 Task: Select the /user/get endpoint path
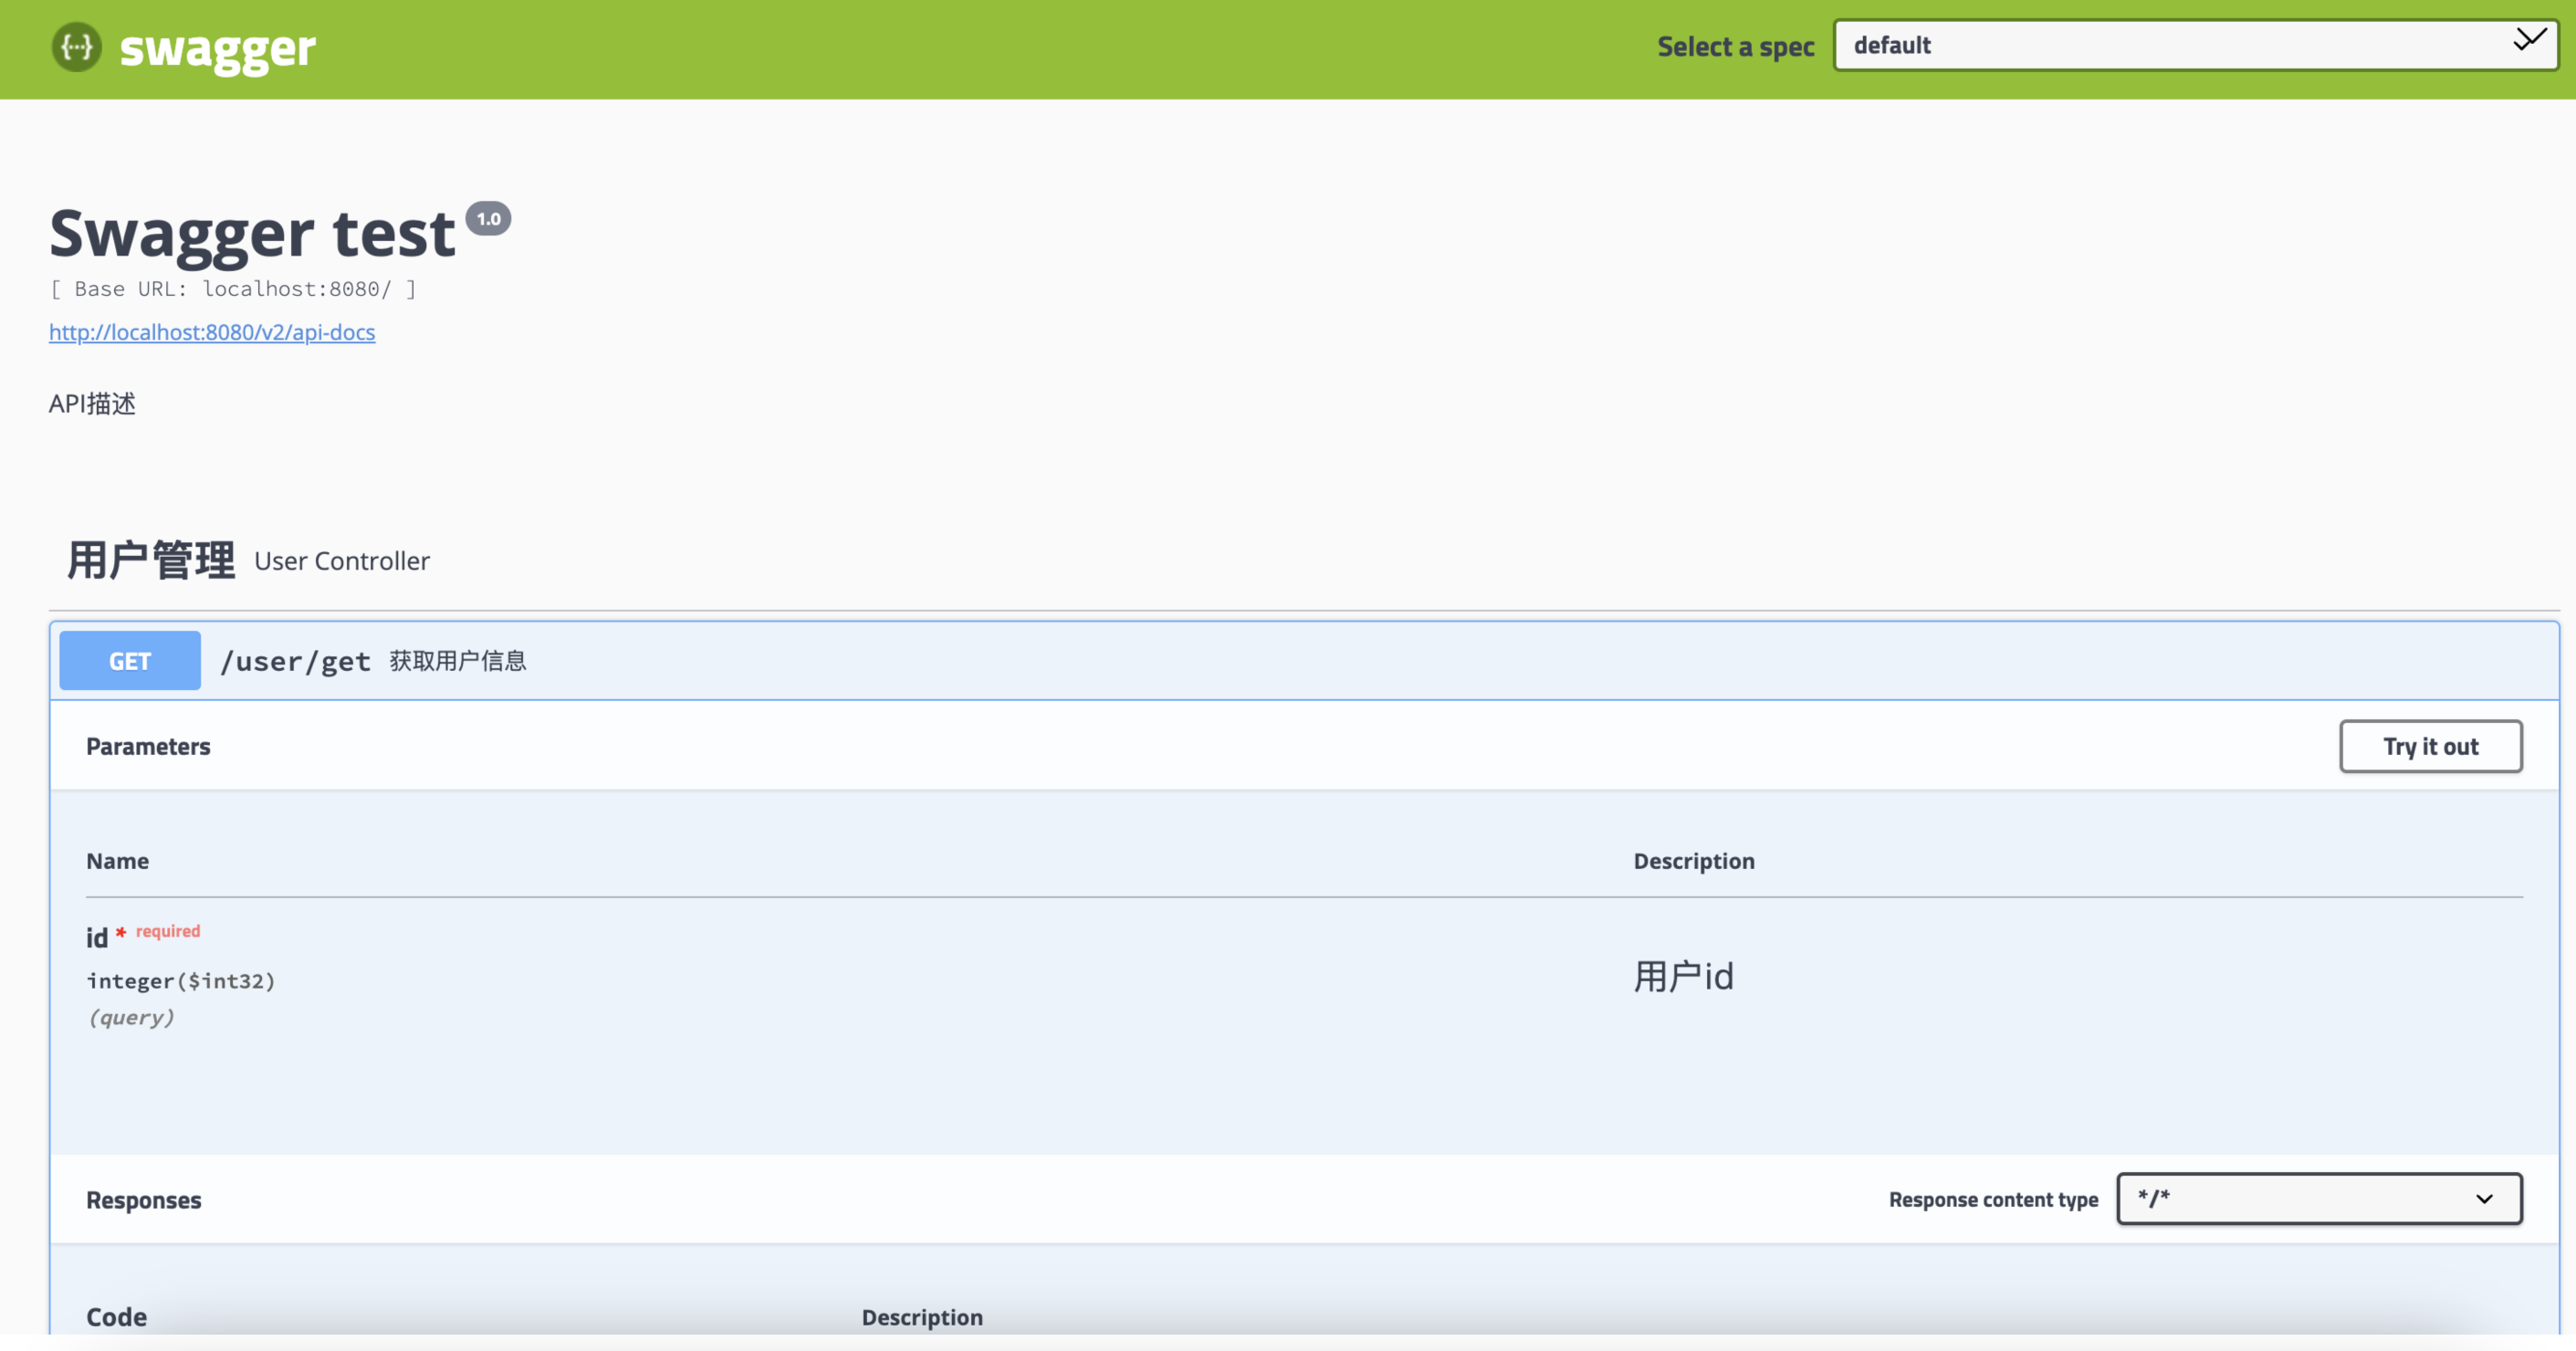click(x=295, y=660)
